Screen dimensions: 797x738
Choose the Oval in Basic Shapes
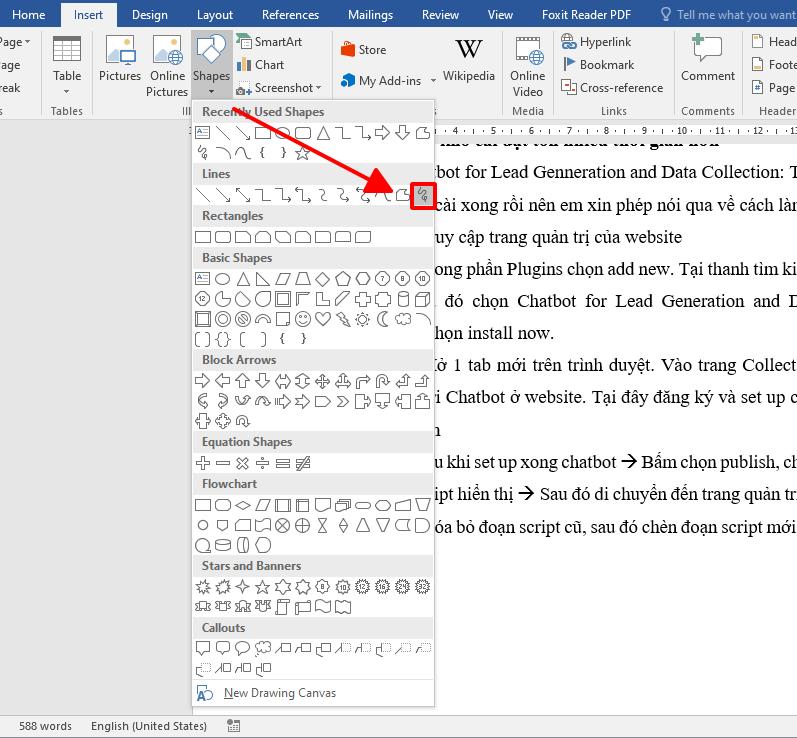pyautogui.click(x=223, y=279)
